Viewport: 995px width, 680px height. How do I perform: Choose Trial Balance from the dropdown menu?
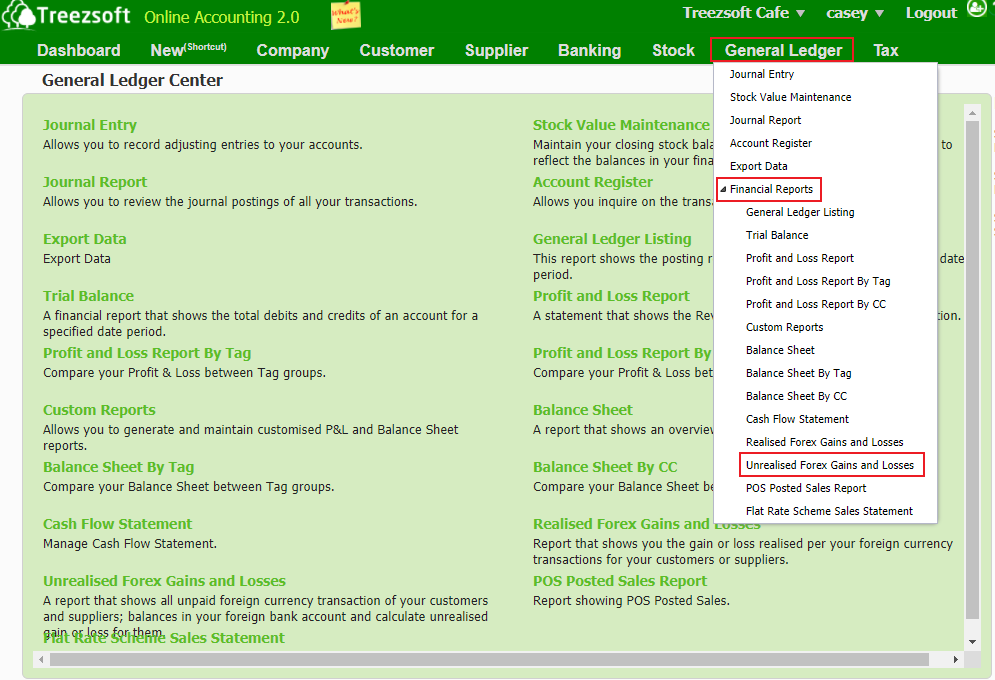click(x=777, y=235)
